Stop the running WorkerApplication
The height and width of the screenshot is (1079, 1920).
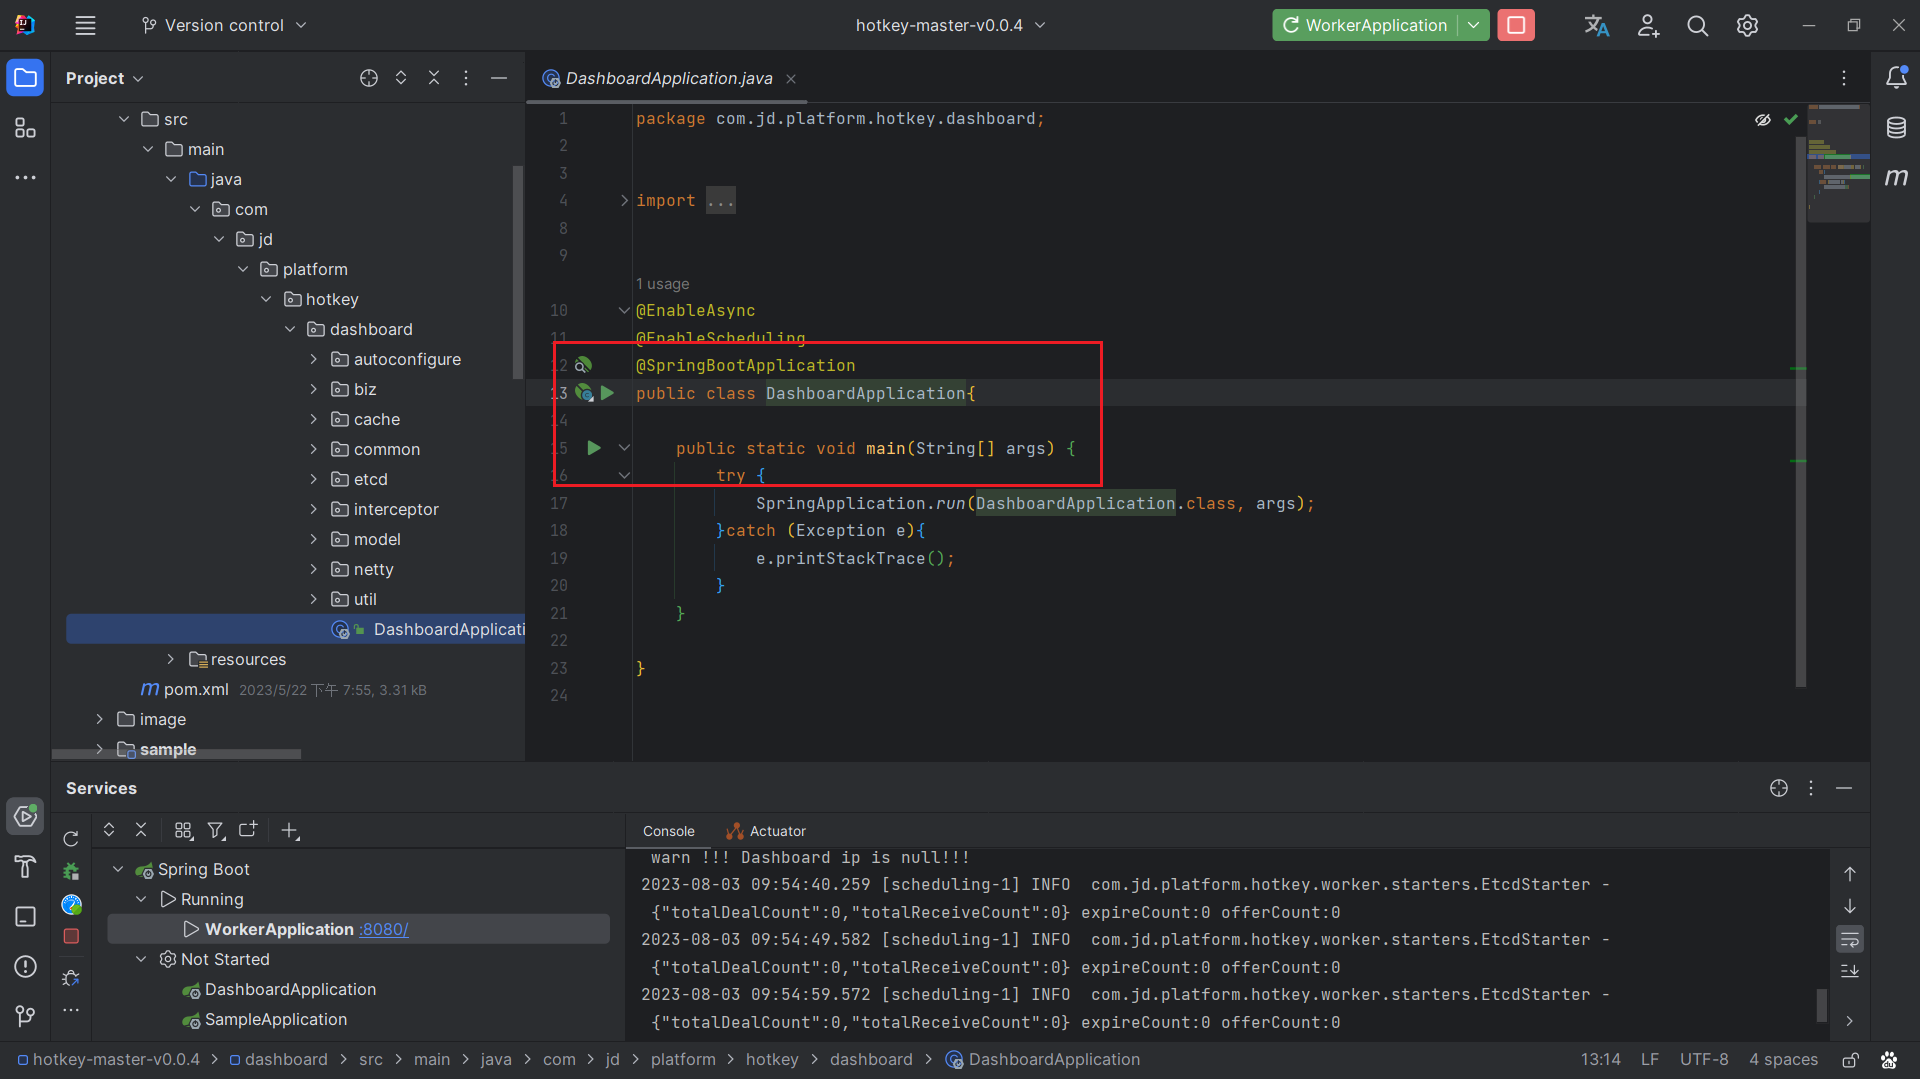tap(1516, 25)
